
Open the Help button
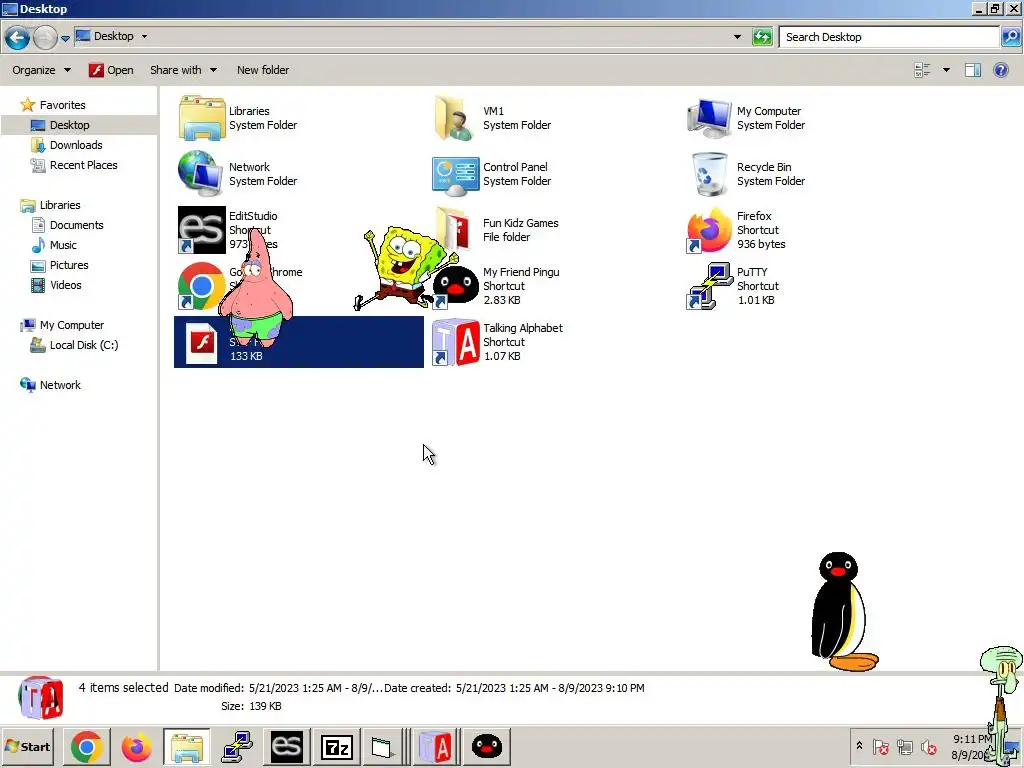click(1000, 70)
